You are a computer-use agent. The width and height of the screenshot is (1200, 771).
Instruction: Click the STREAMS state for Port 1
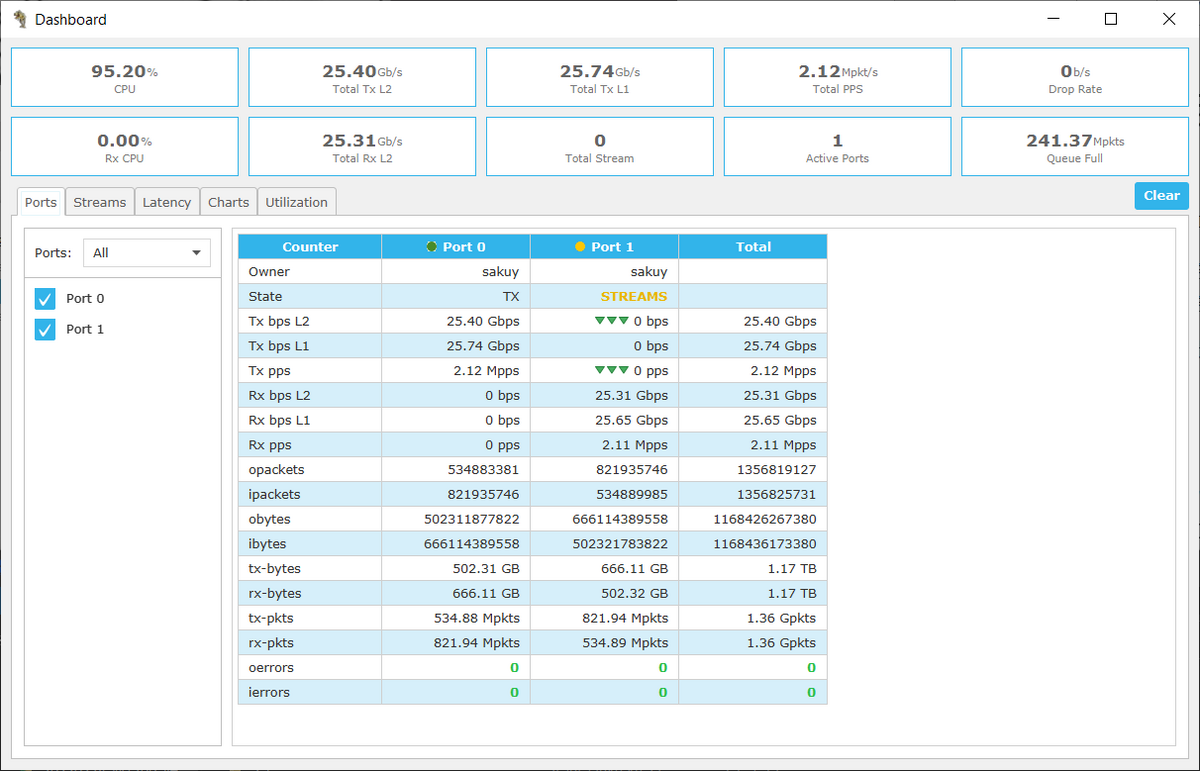pos(633,296)
